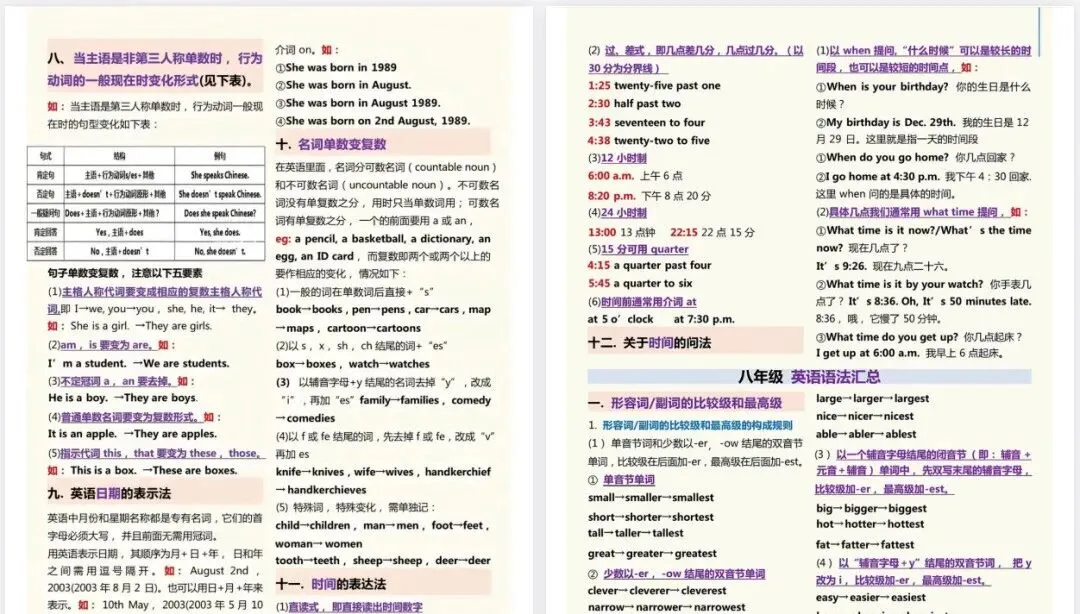The height and width of the screenshot is (614, 1080).
Task: Select the line 'large→larger→largest'
Action: [x=872, y=398]
